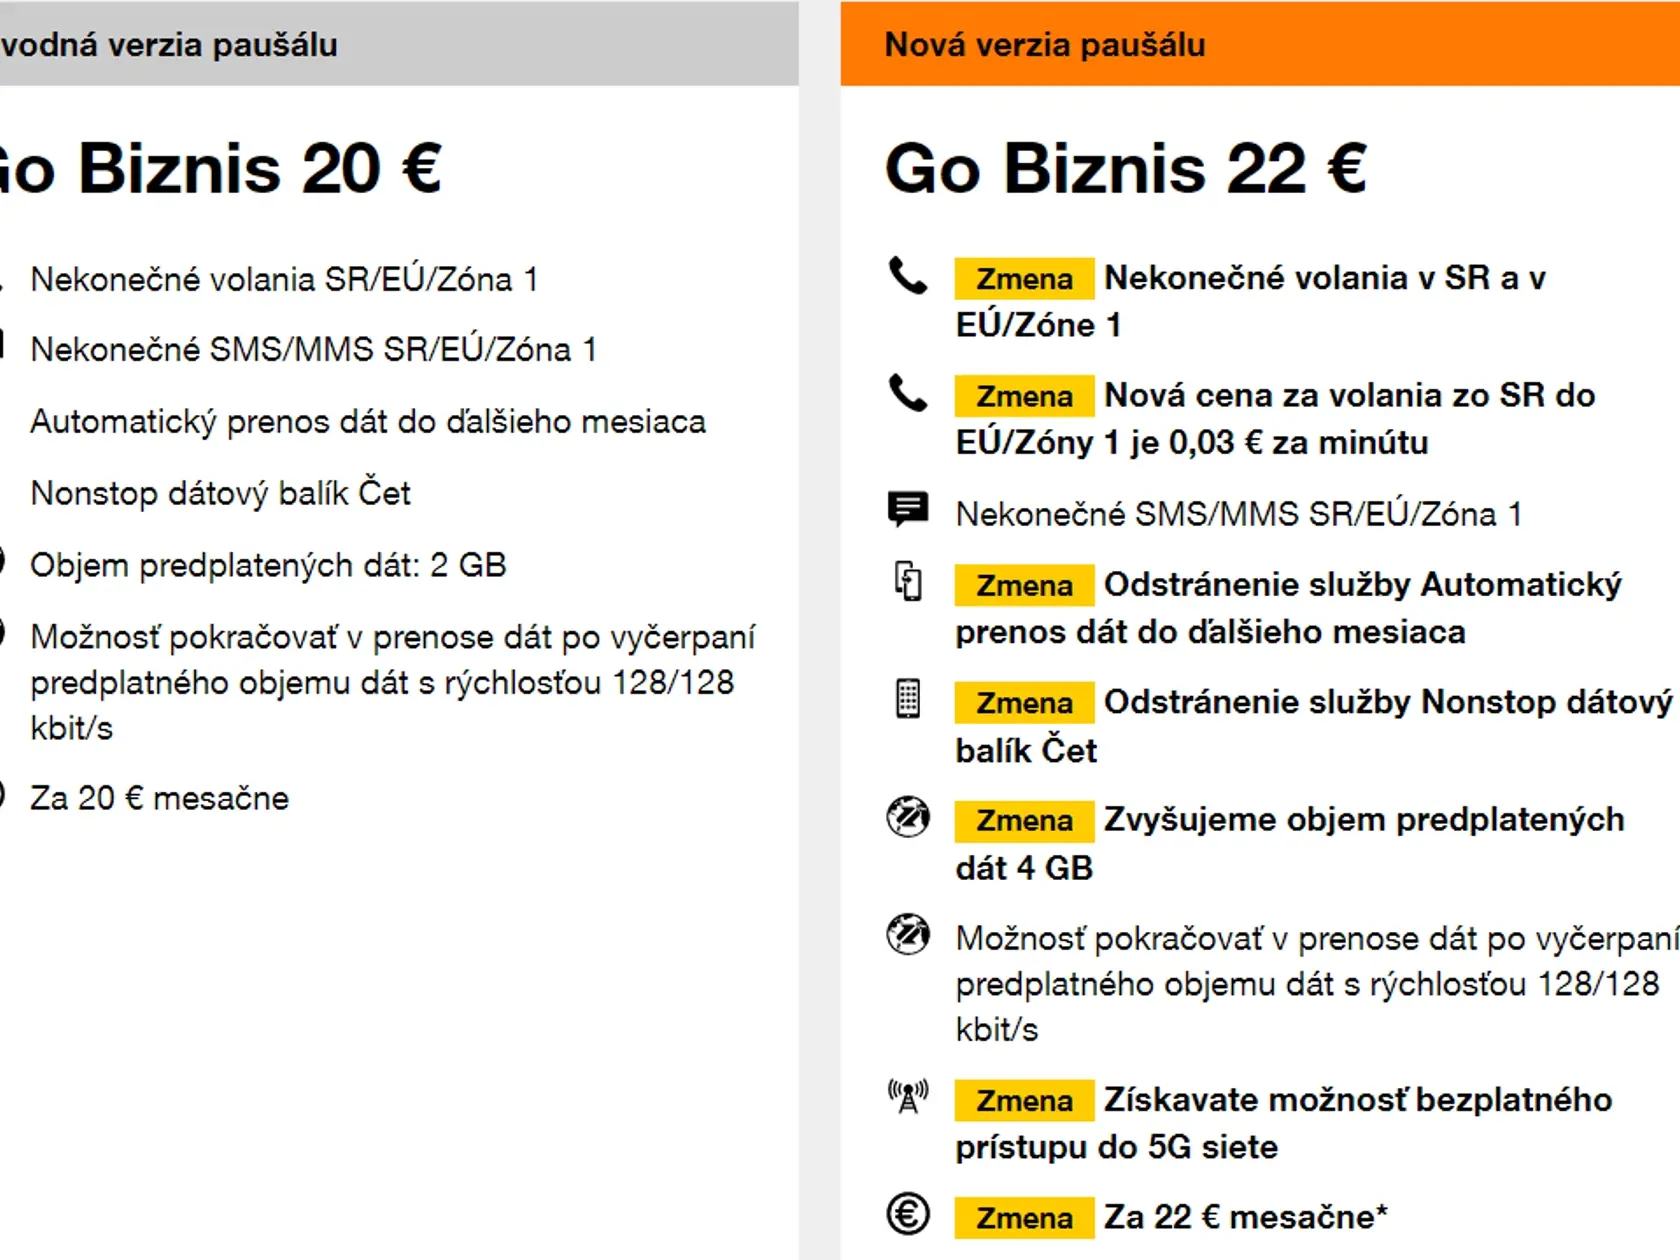Click Nekonečné SMS/MMS text in new plan
Viewport: 1680px width, 1260px height.
point(1238,514)
